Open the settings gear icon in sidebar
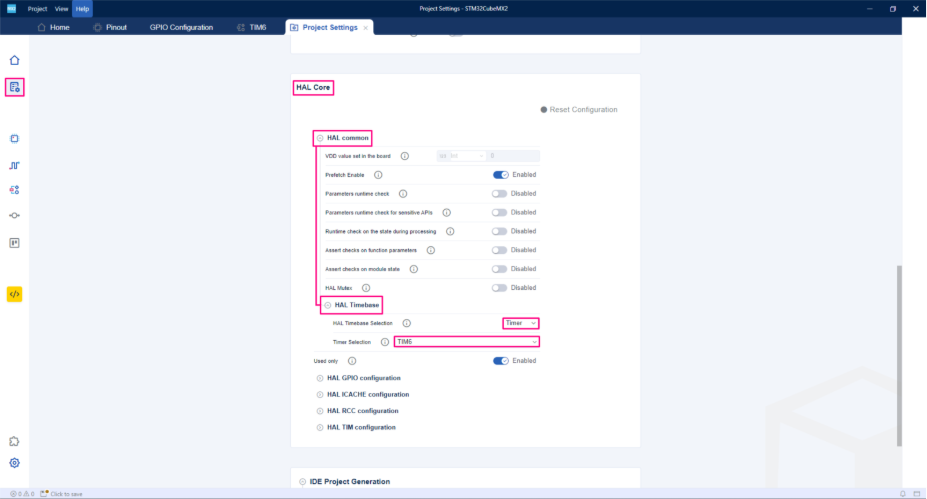927x499 pixels. pos(14,463)
